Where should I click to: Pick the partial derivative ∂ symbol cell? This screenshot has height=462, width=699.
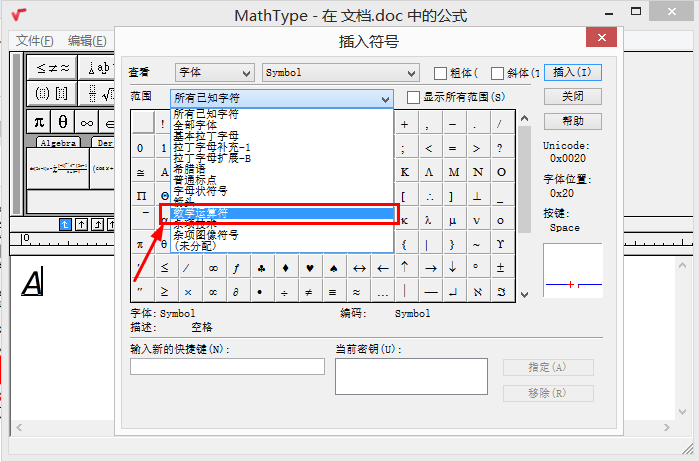[x=236, y=292]
